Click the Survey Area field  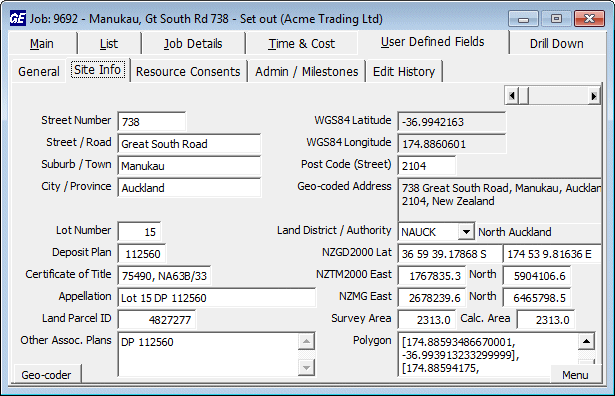[427, 319]
